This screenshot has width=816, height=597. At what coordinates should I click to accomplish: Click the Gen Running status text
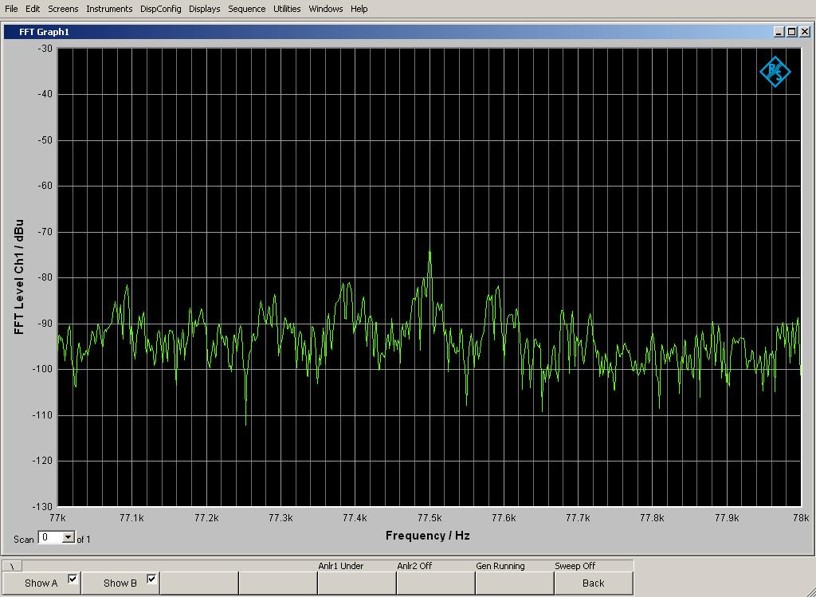click(500, 566)
